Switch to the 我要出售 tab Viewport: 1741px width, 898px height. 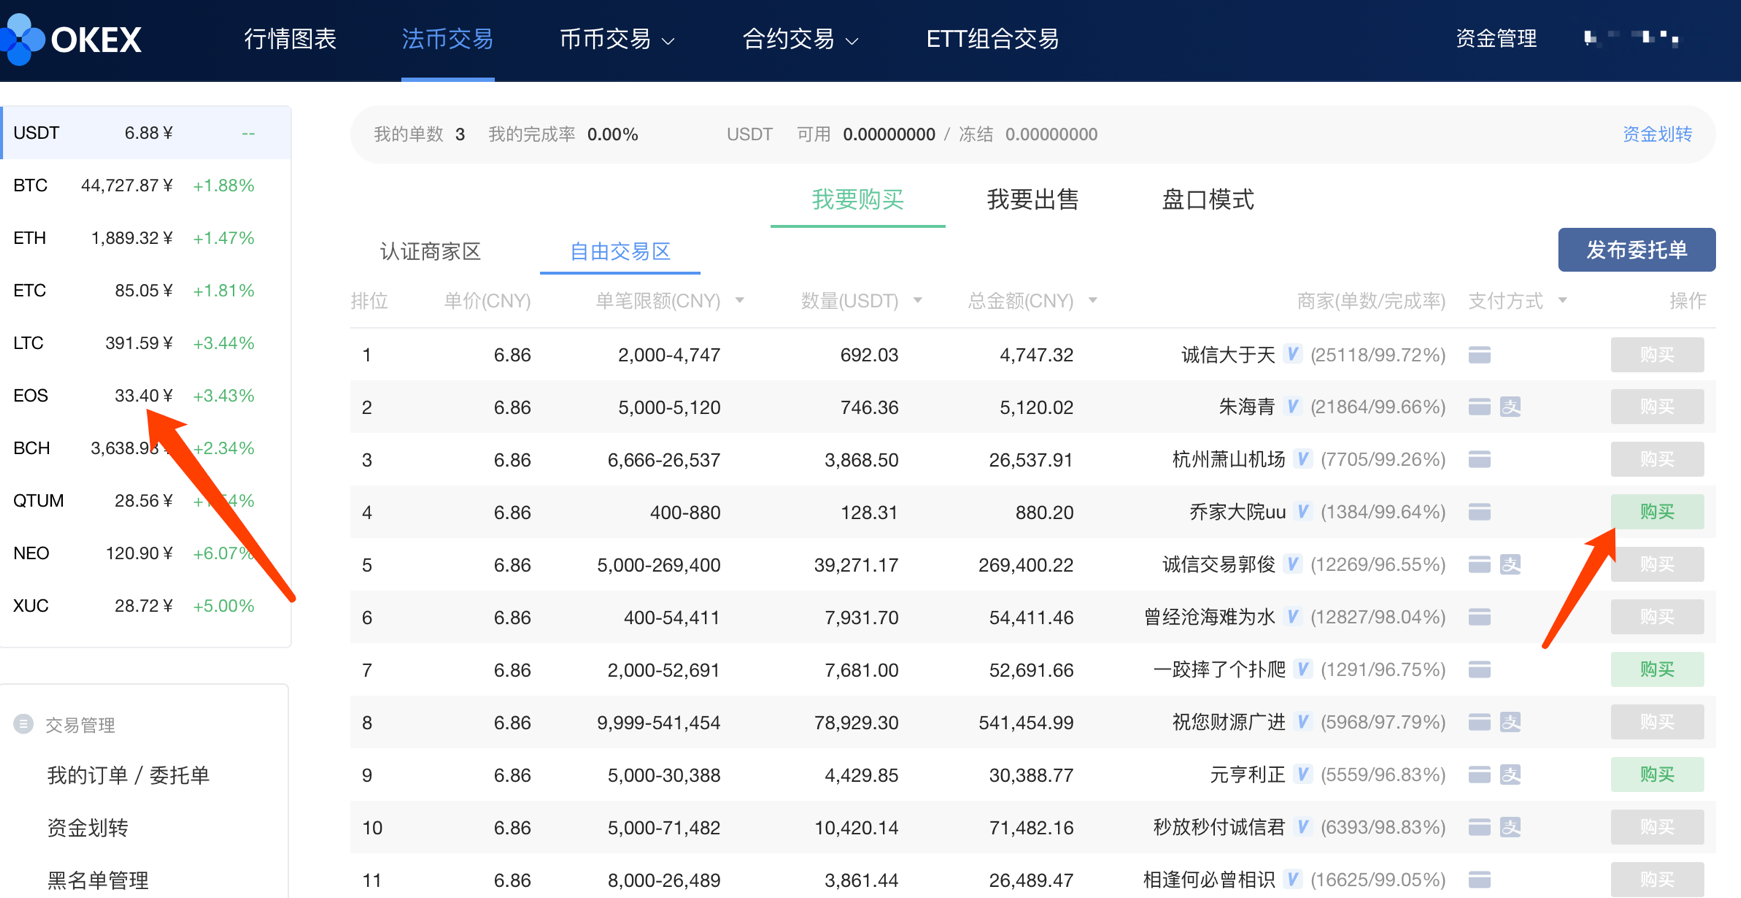point(1033,199)
